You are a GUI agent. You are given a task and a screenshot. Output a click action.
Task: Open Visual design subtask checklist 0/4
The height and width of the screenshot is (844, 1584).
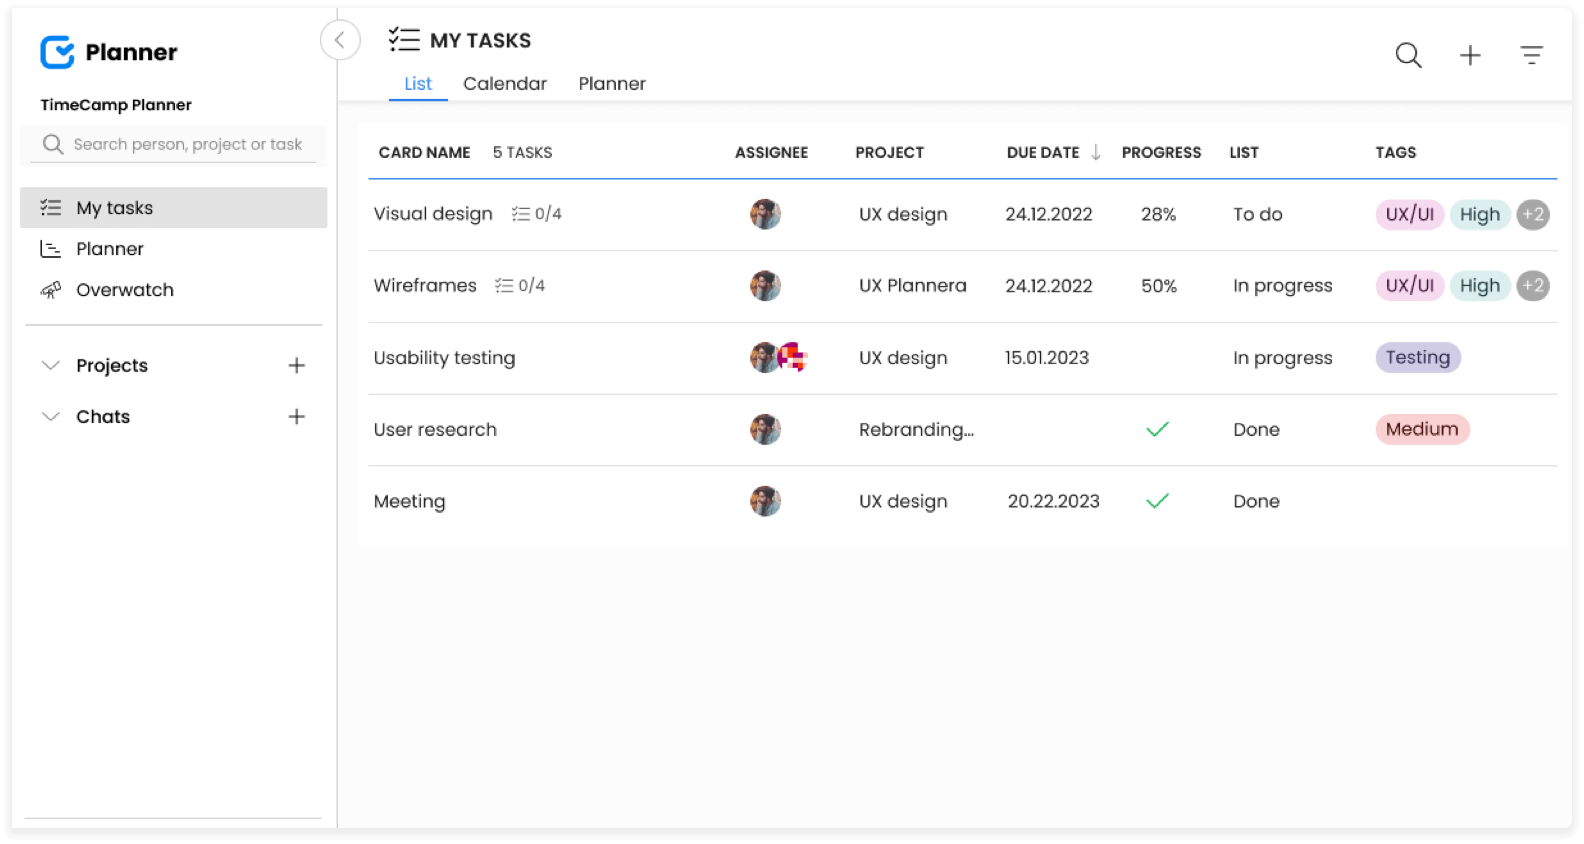tap(536, 214)
